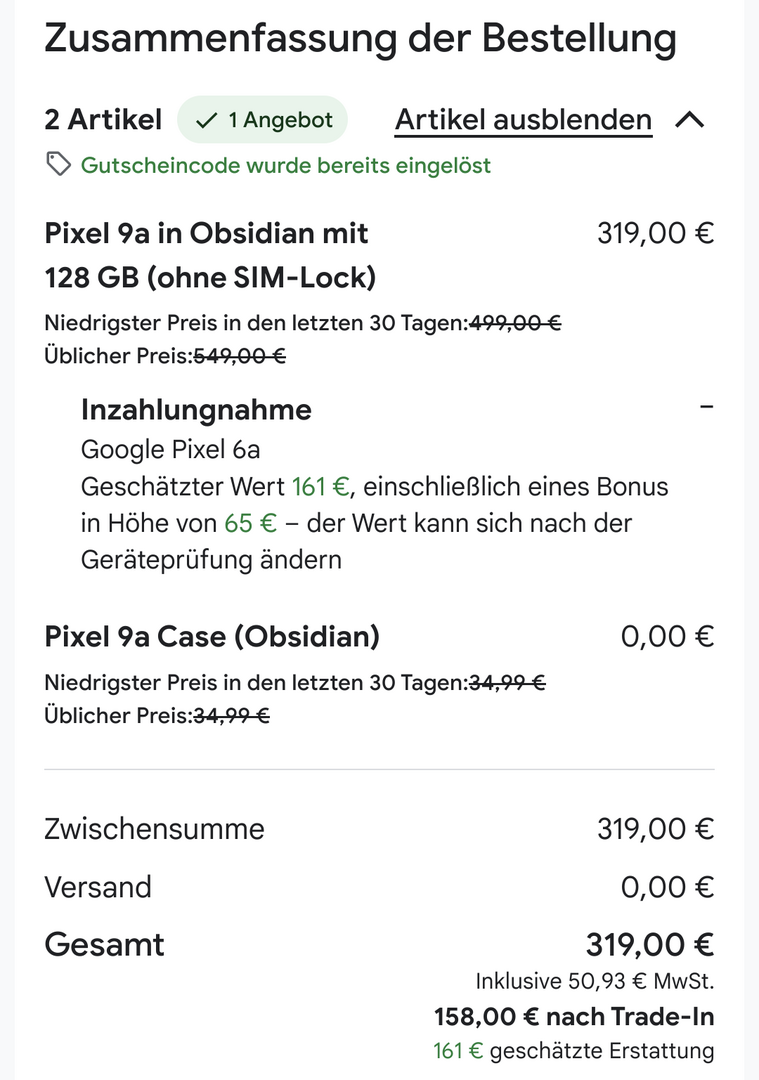Click the Google Pixel 6a trade-in device
The width and height of the screenshot is (759, 1080).
[170, 449]
